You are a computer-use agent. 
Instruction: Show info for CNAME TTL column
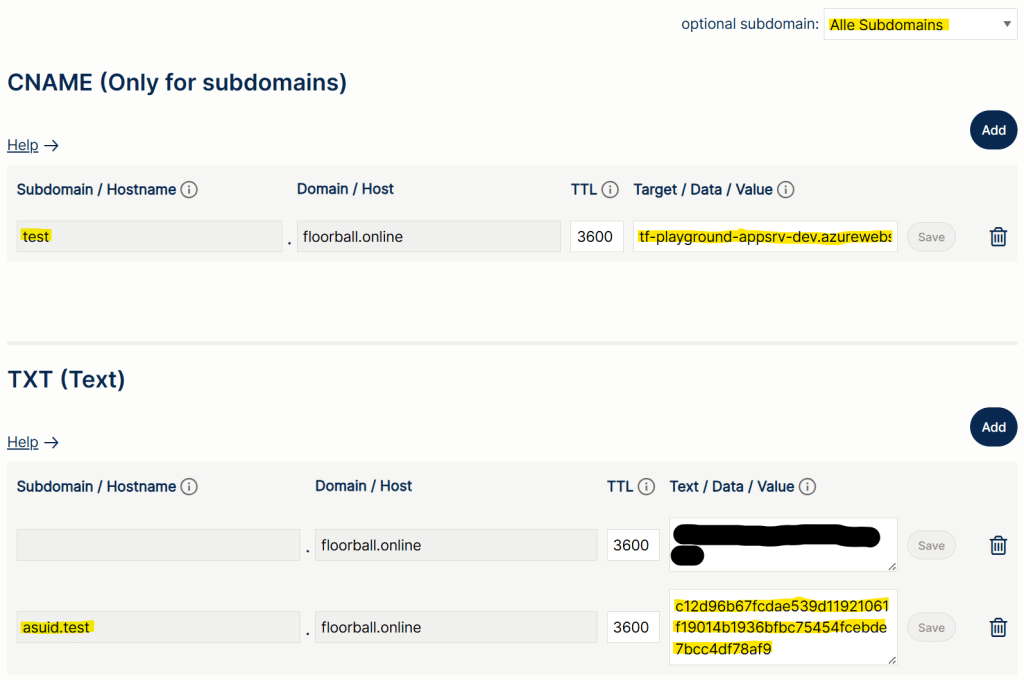tap(610, 190)
